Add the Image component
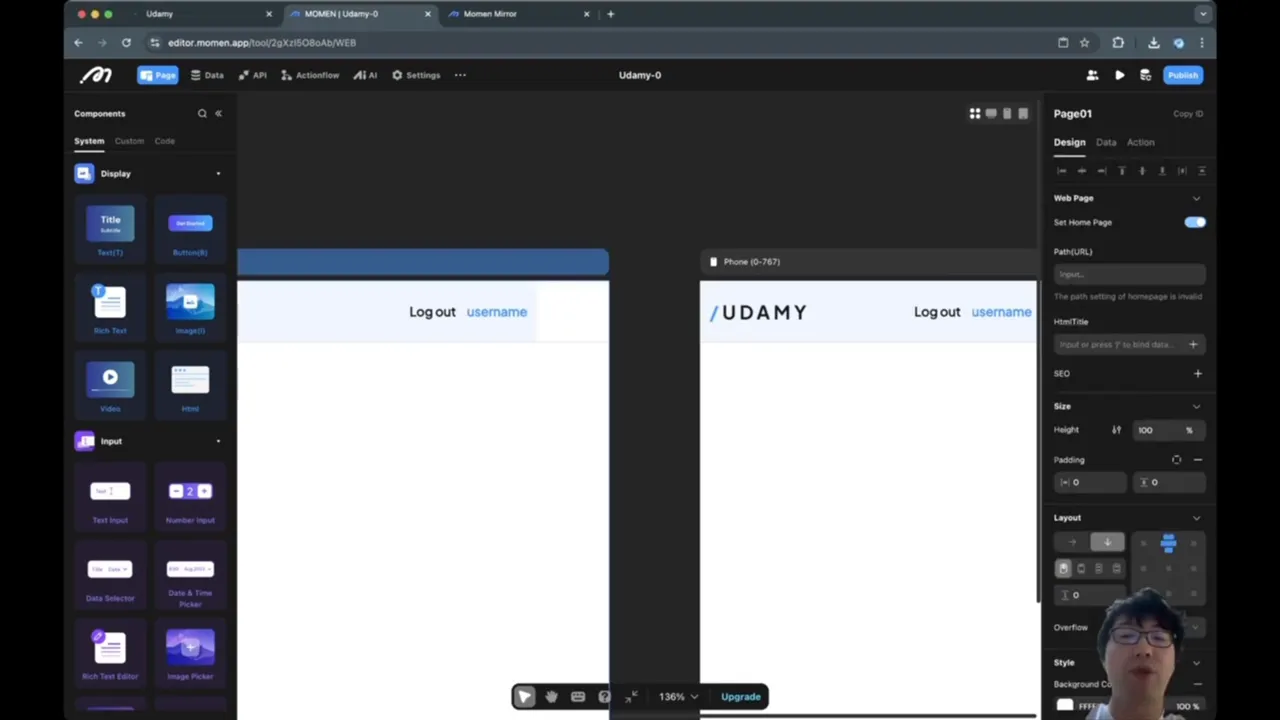1280x720 pixels. [190, 309]
